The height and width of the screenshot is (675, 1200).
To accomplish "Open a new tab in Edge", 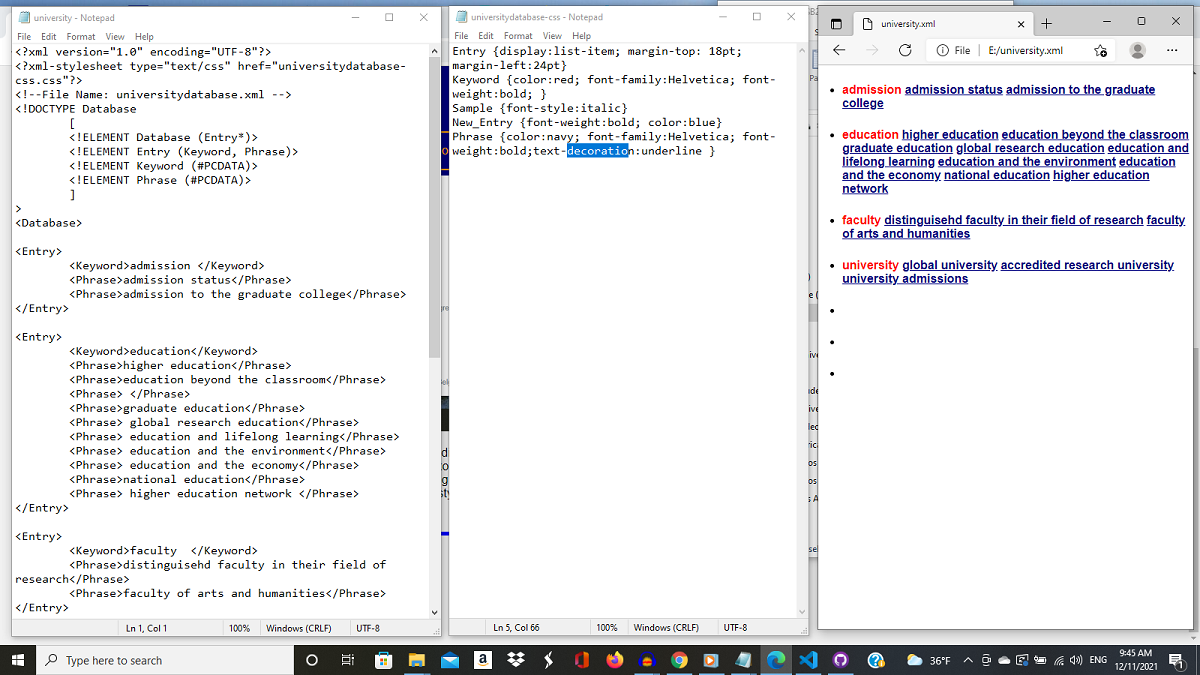I will (1046, 23).
